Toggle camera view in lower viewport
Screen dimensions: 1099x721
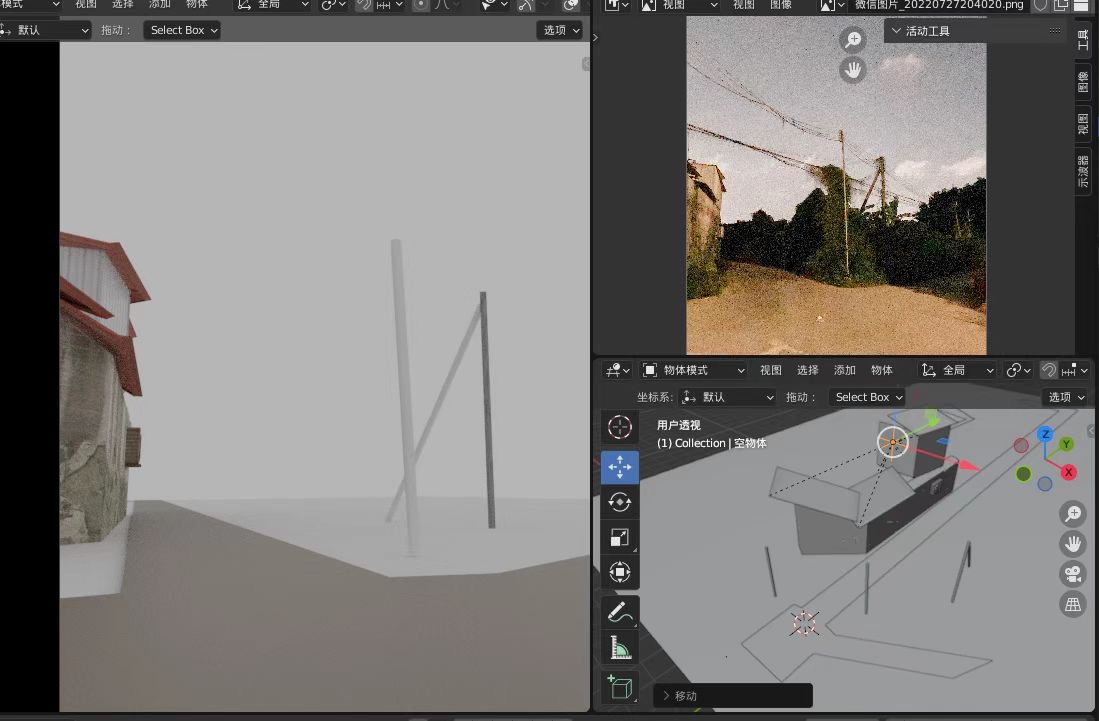(x=1073, y=574)
